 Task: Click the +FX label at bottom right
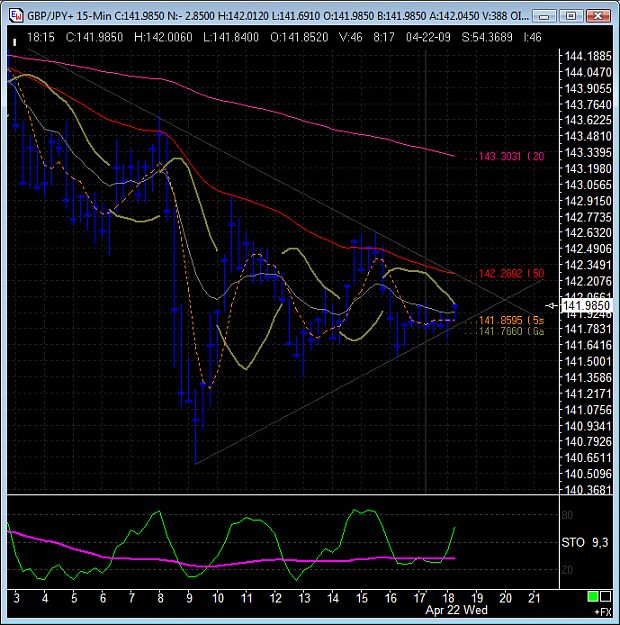[603, 612]
